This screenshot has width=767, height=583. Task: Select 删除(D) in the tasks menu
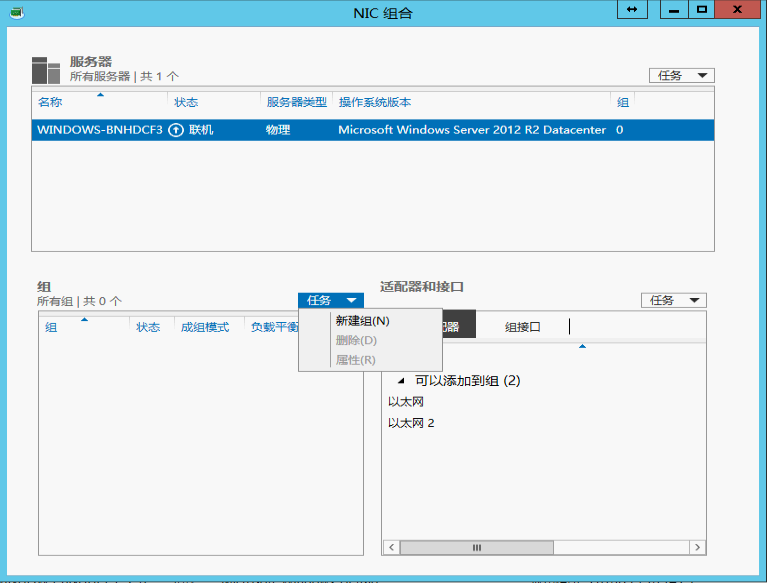tap(356, 340)
